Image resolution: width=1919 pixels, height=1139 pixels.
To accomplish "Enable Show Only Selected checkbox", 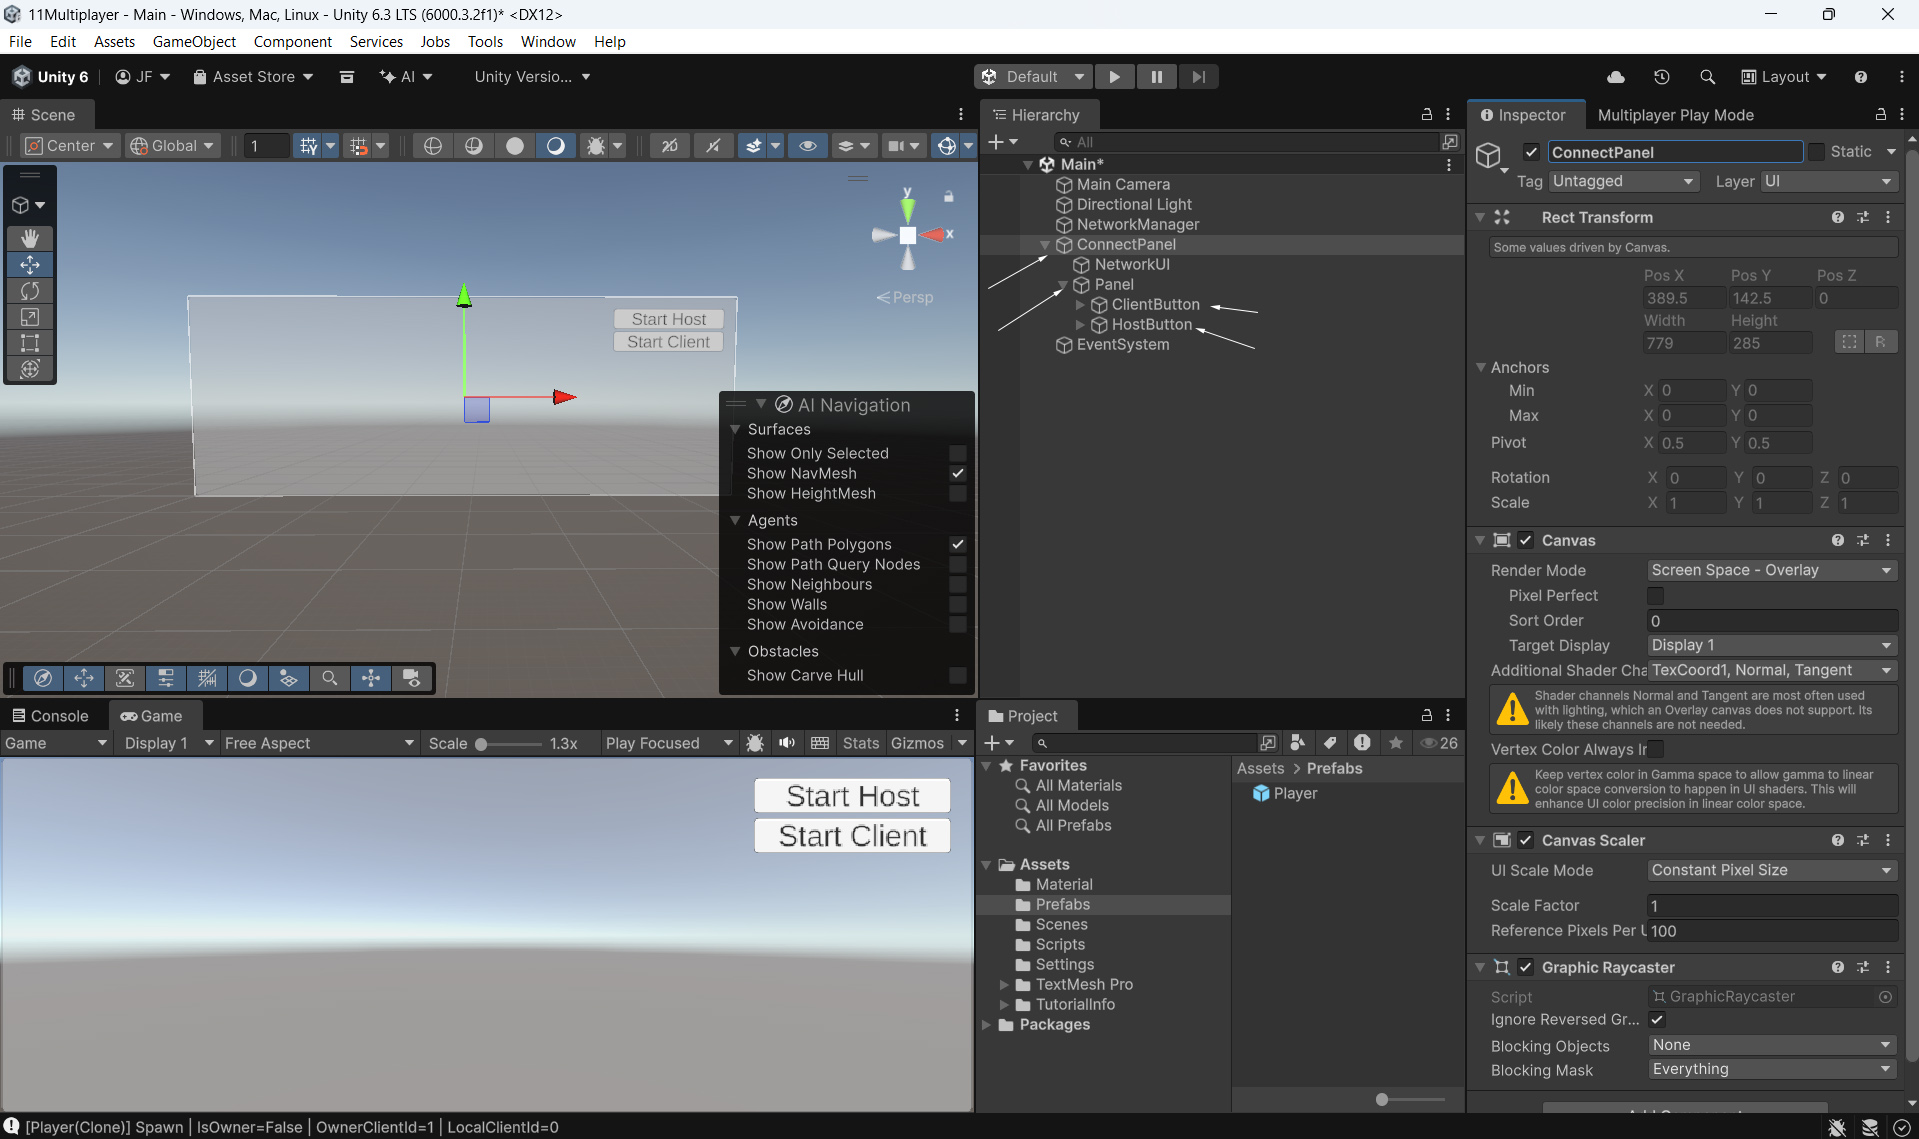I will coord(957,453).
